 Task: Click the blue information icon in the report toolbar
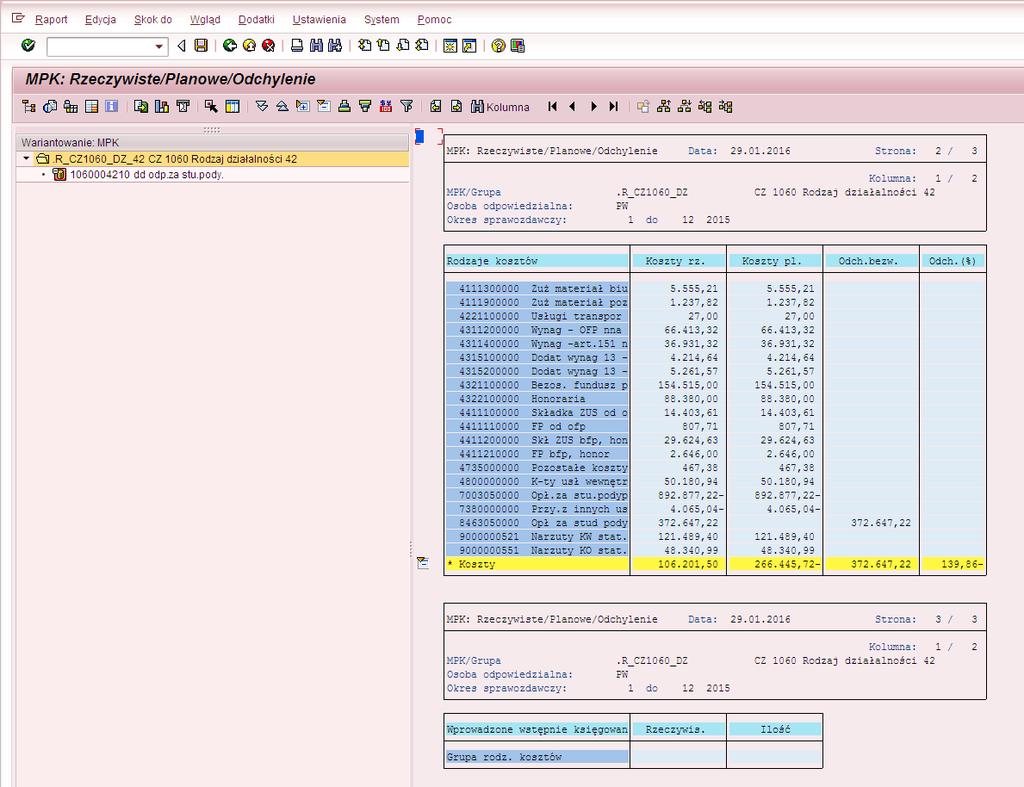point(112,106)
